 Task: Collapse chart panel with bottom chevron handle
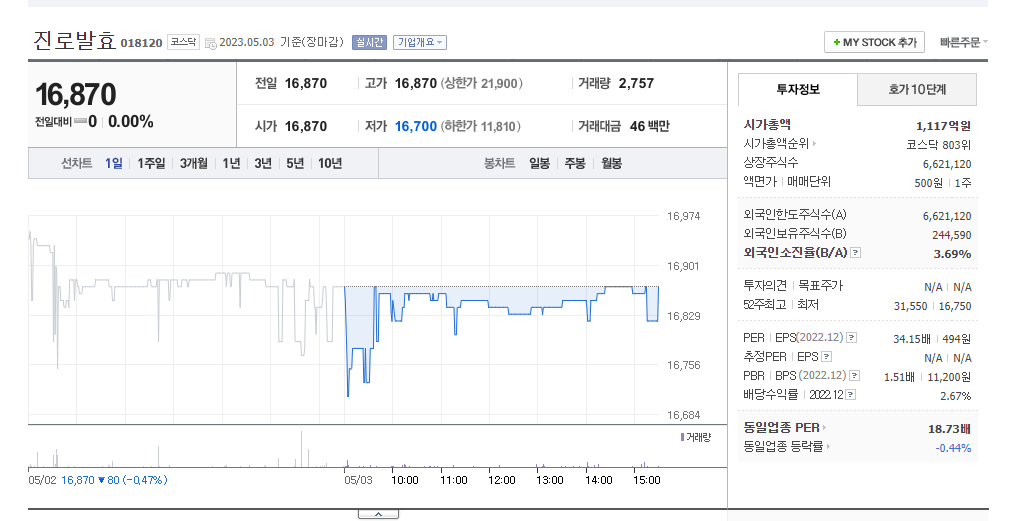point(378,514)
